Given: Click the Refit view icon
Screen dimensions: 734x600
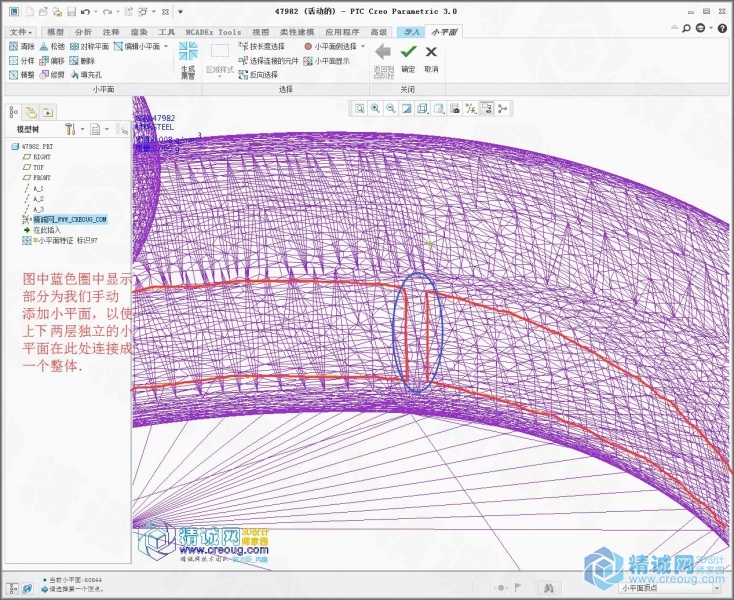Looking at the screenshot, I should 359,109.
